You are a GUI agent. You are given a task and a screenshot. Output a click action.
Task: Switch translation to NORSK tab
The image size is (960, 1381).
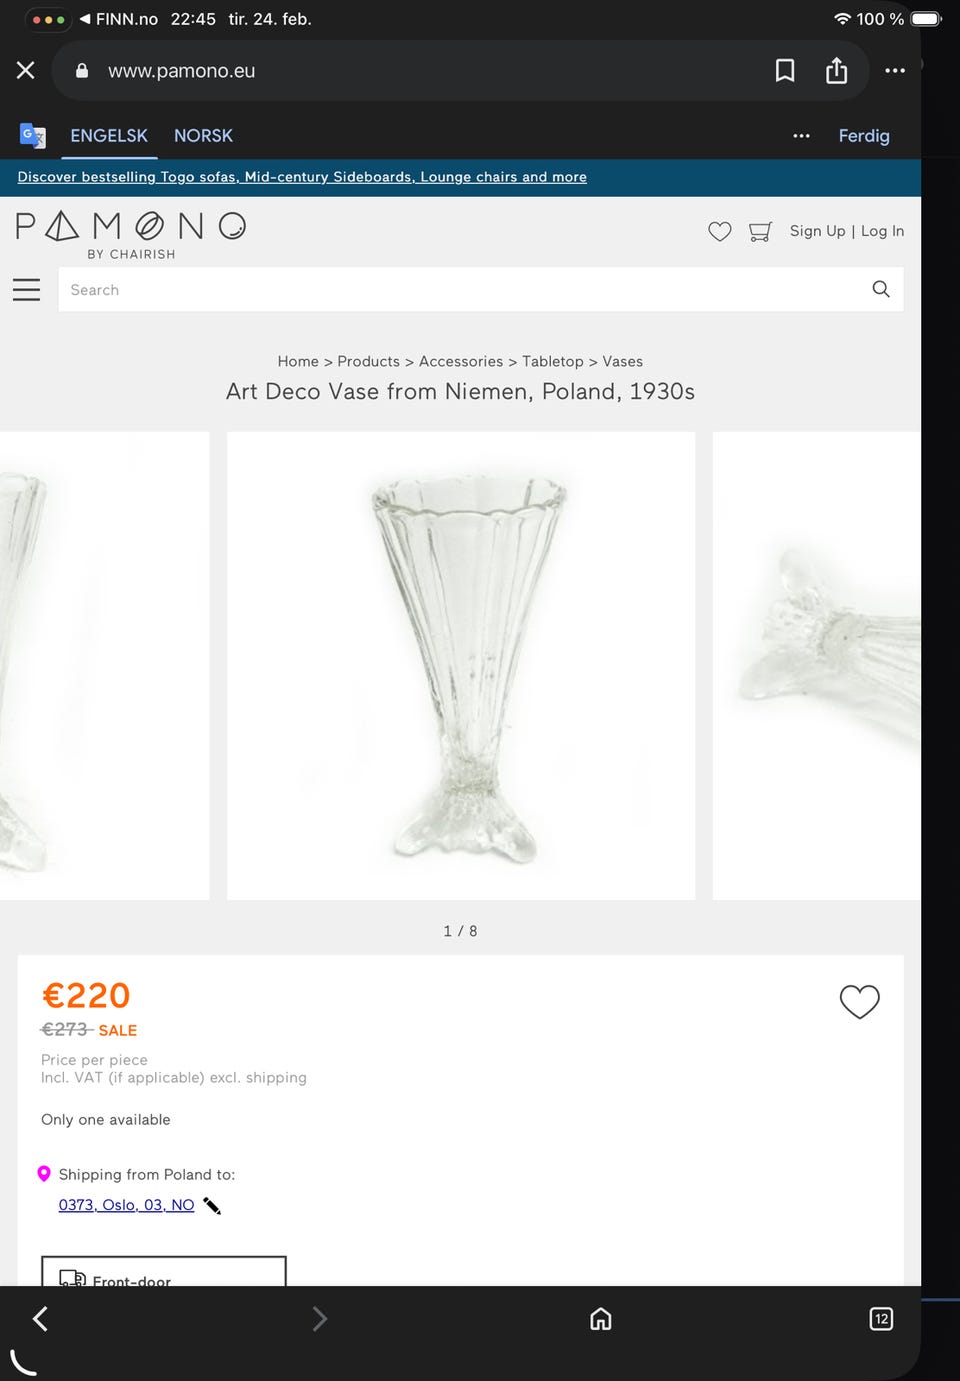coord(203,135)
